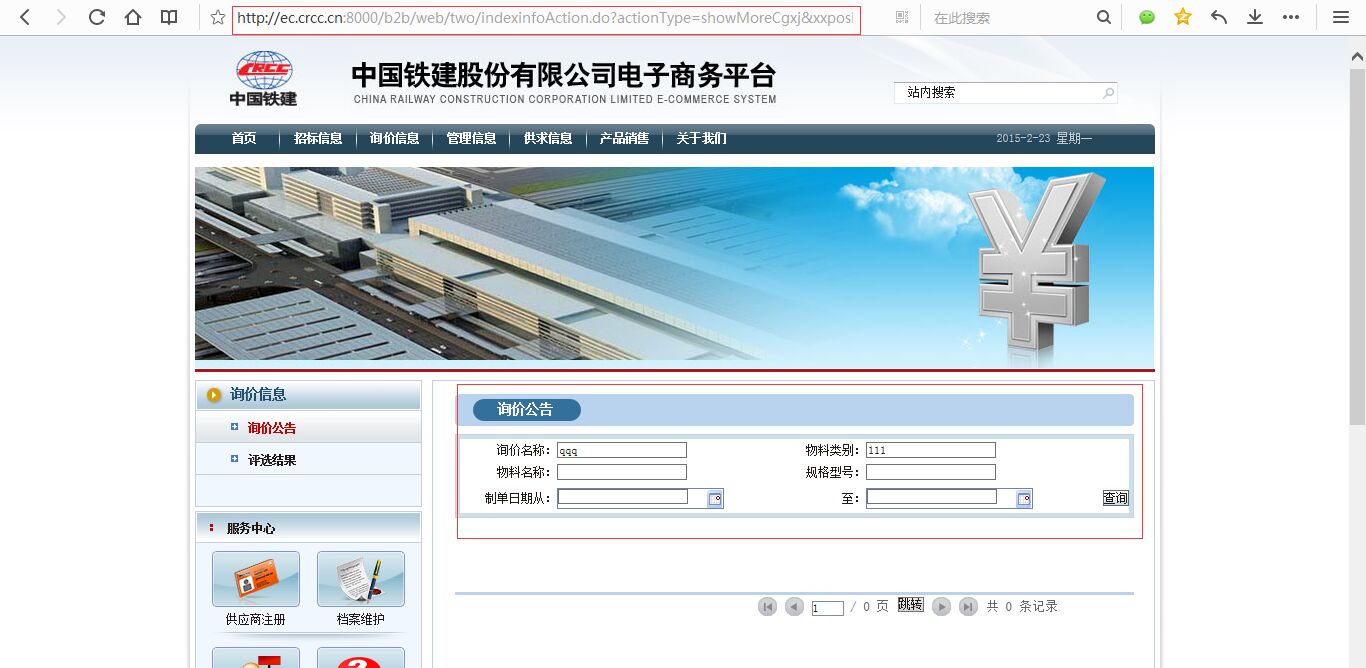Focus the 询价名称 input field
Screen dimensions: 1366x668
622,450
